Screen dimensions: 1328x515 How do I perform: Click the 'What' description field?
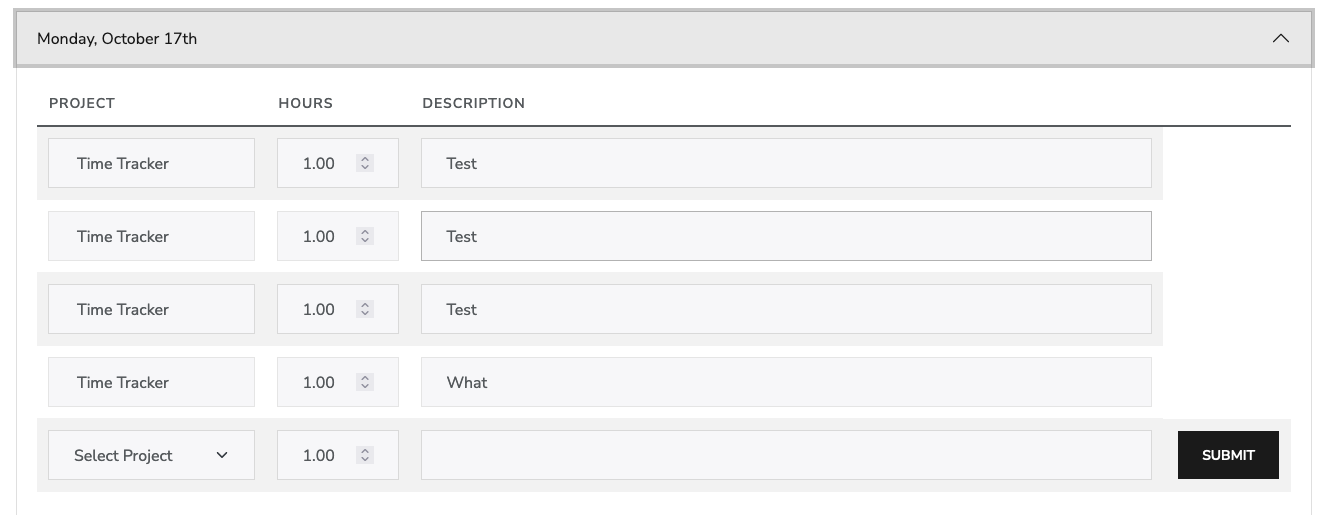786,382
